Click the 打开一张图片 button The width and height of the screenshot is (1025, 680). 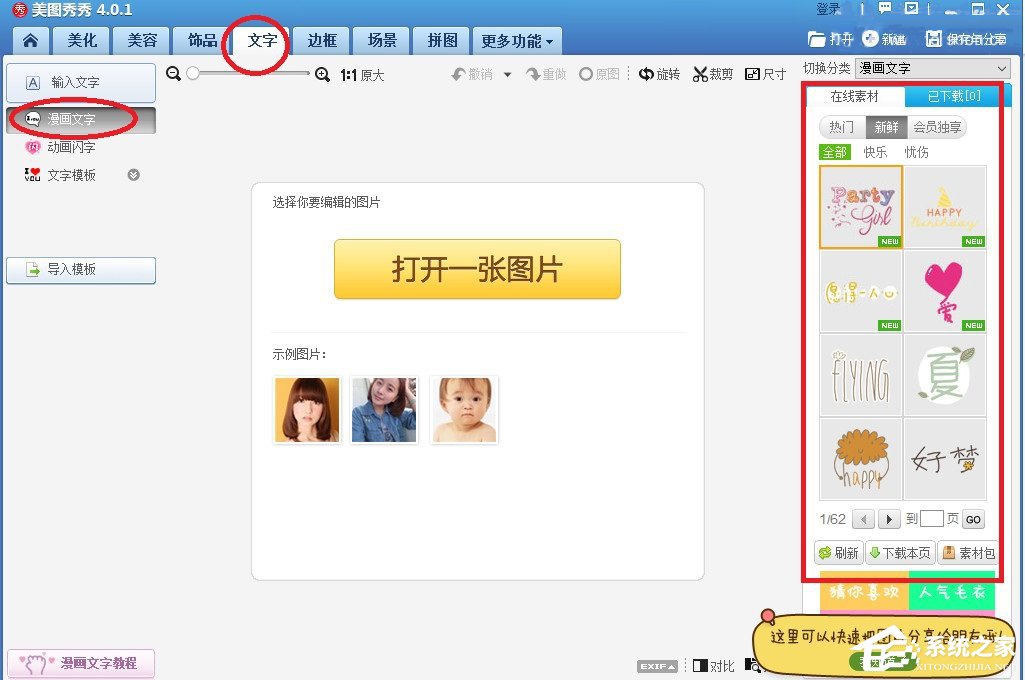pos(477,269)
